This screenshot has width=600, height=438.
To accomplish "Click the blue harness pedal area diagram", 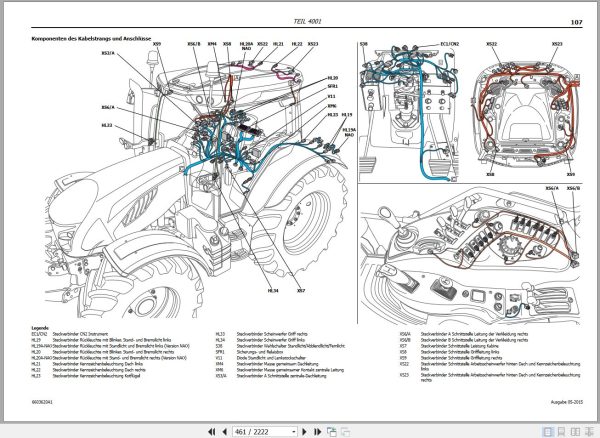I will click(409, 112).
